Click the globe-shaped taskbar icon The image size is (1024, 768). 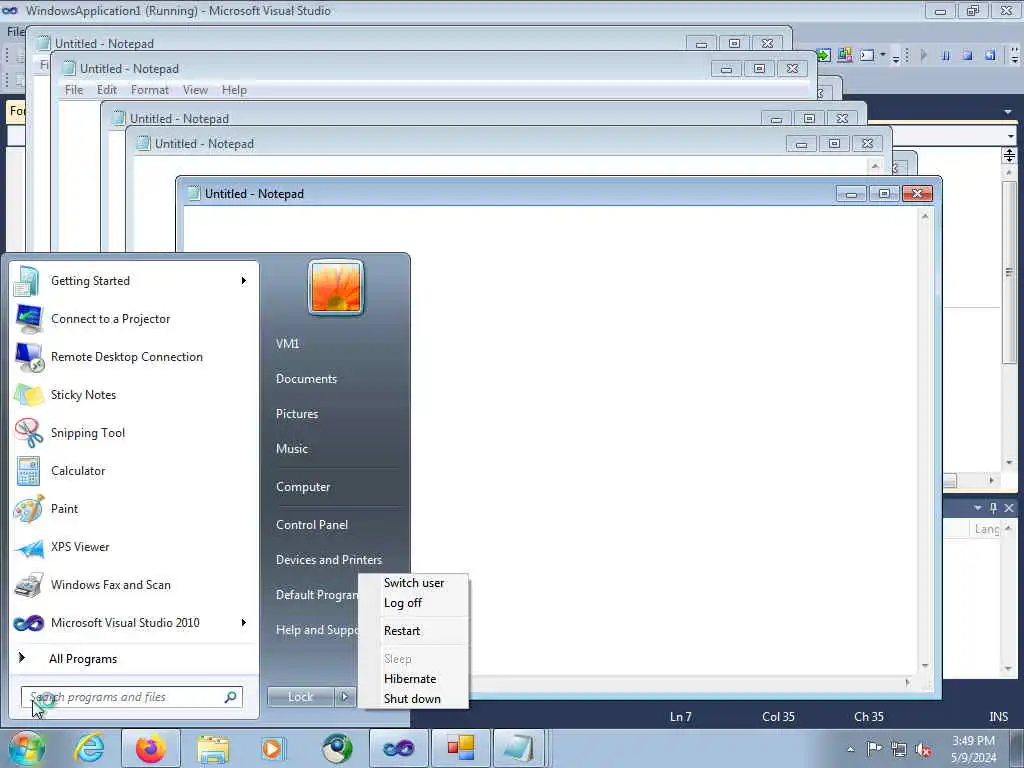pyautogui.click(x=337, y=748)
